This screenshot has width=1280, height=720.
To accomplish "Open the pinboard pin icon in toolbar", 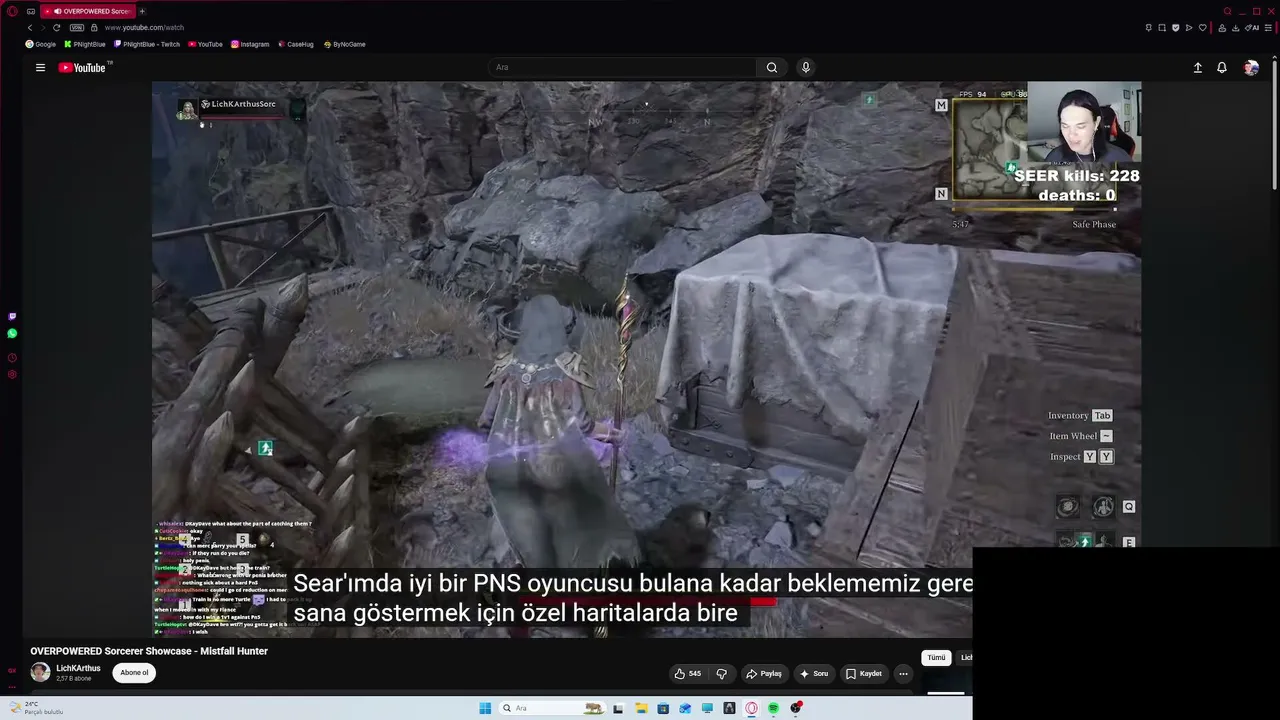I will click(x=1149, y=28).
